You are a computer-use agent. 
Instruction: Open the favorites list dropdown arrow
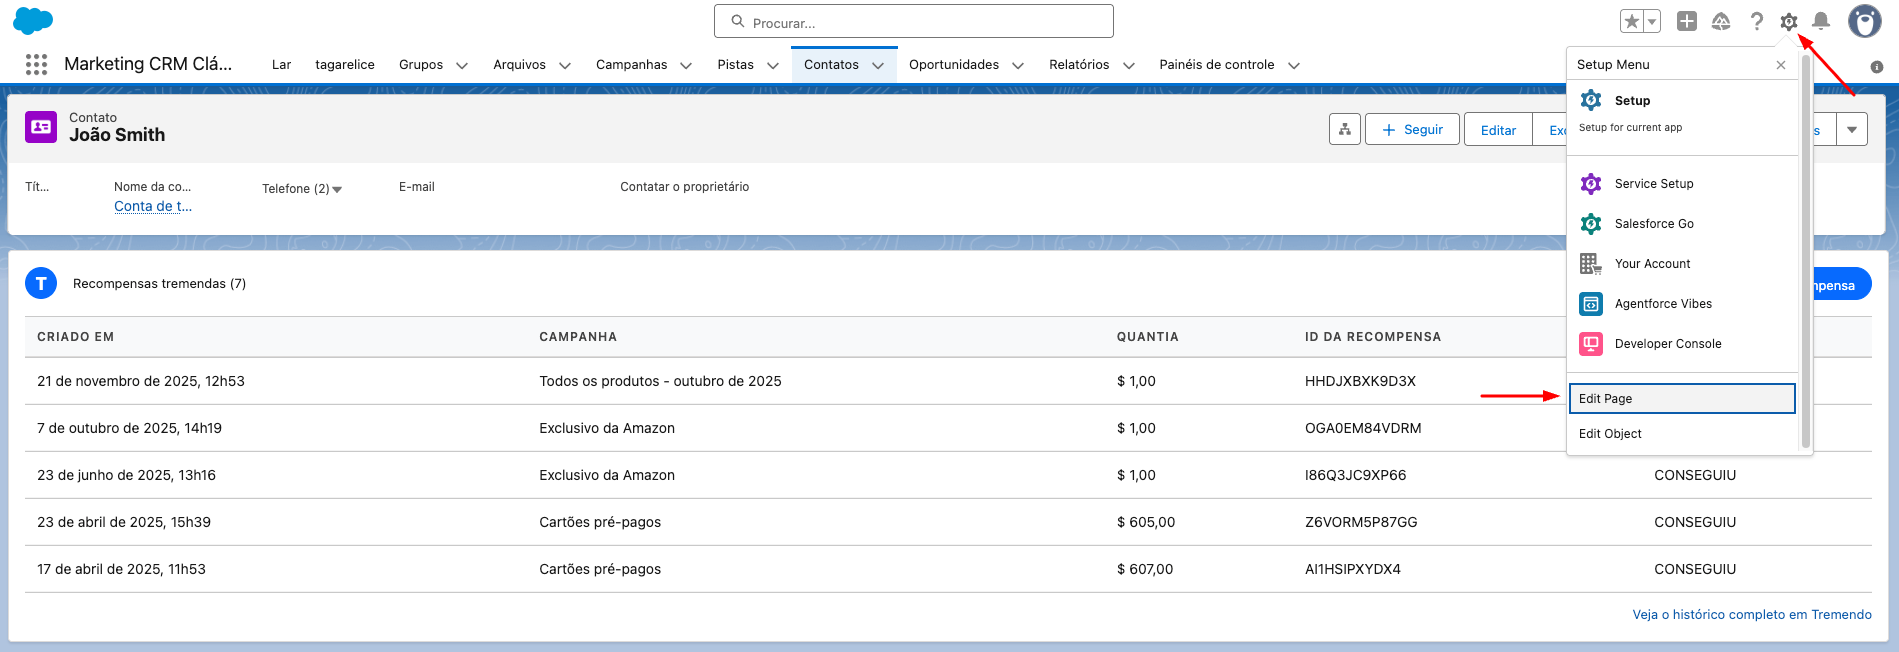[x=1652, y=21]
